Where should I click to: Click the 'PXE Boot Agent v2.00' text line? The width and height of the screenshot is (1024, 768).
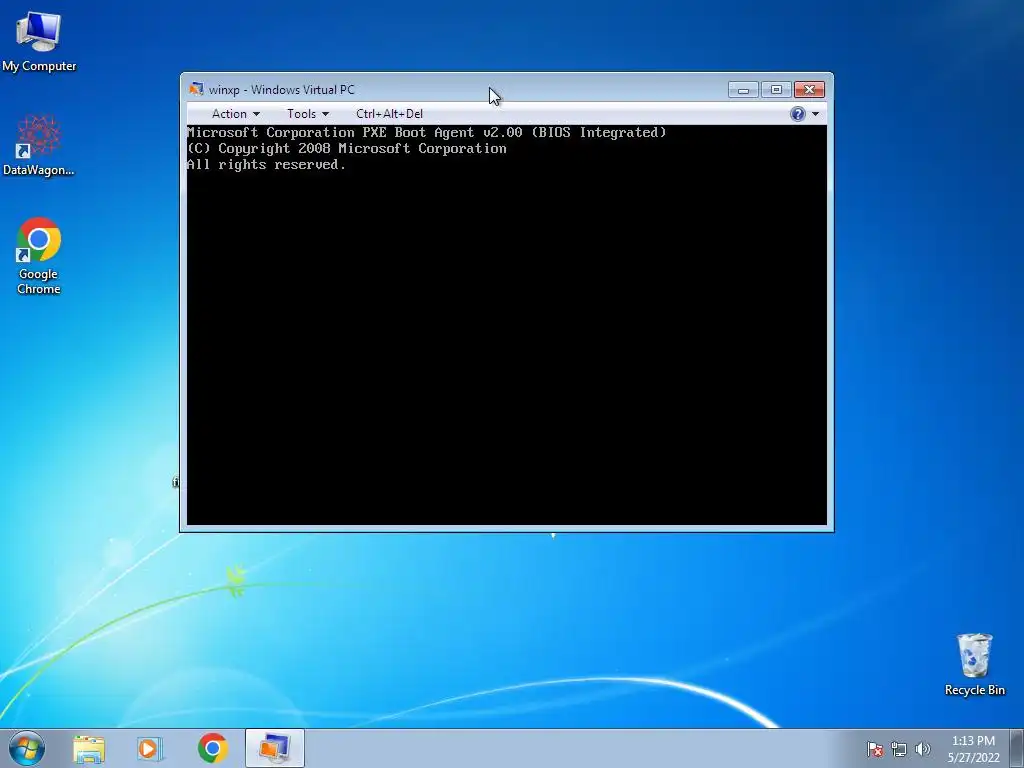click(x=426, y=133)
